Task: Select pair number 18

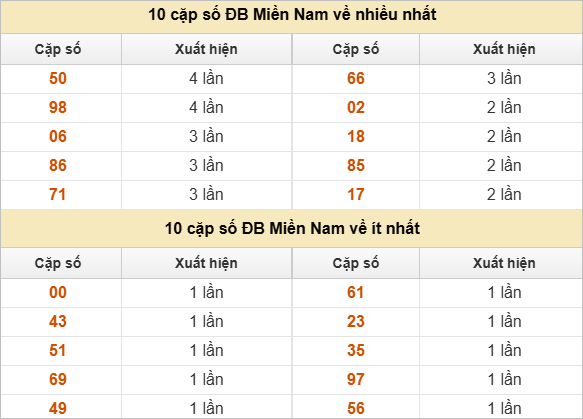Action: [x=356, y=136]
